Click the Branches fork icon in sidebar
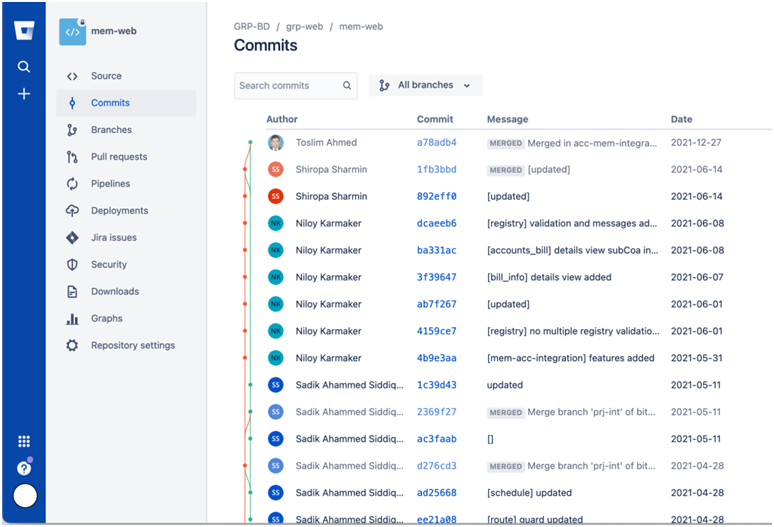The image size is (774, 527). 73,130
